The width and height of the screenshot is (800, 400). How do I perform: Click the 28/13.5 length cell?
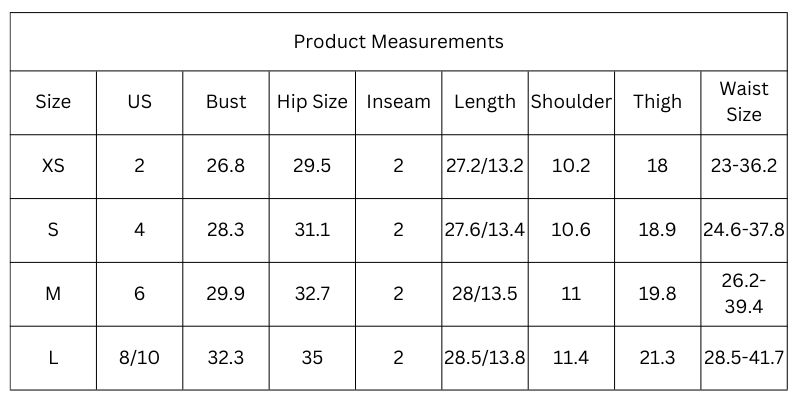[485, 294]
